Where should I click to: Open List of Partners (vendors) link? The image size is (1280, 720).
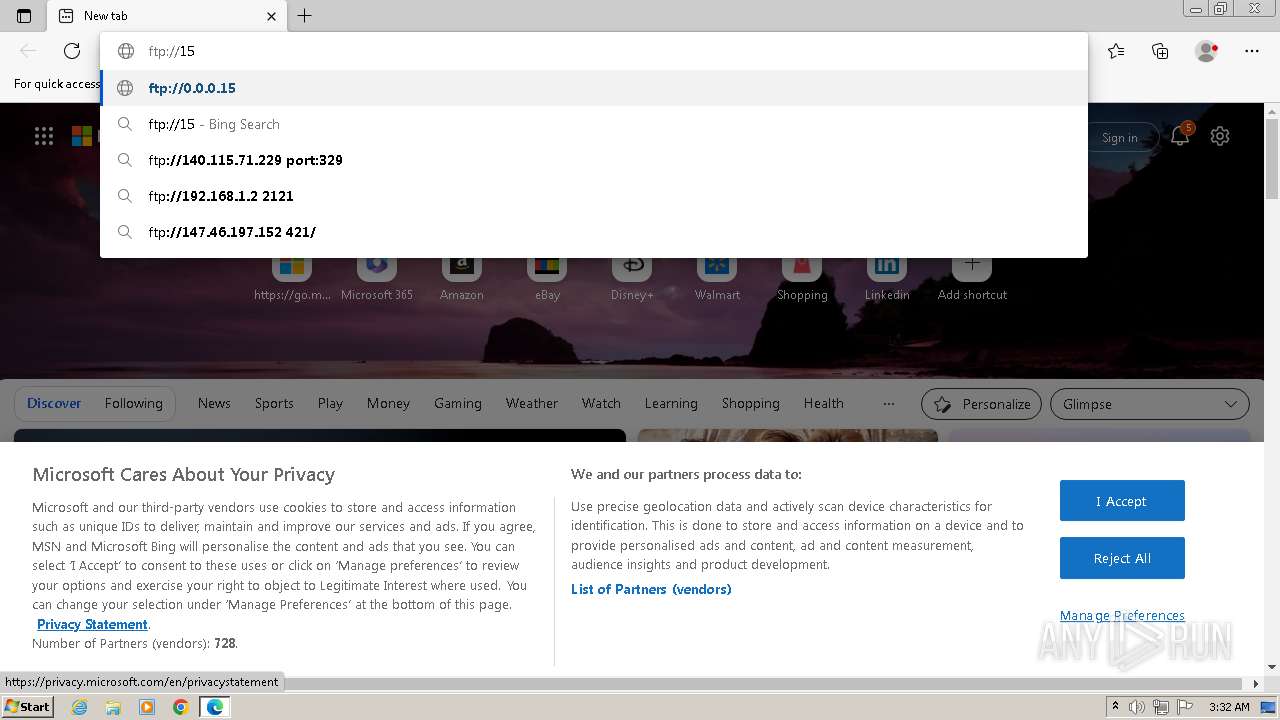pyautogui.click(x=651, y=589)
